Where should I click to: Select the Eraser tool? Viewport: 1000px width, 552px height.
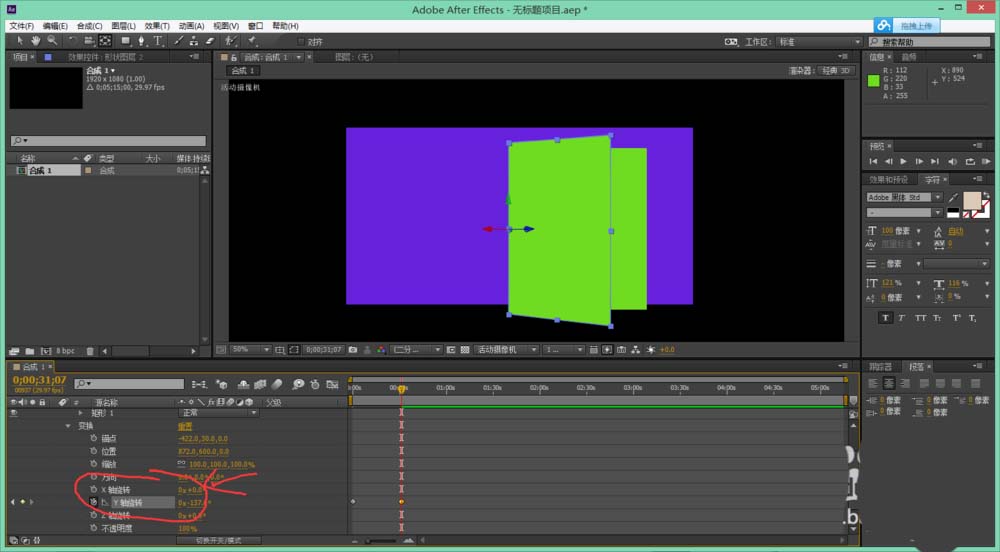pyautogui.click(x=209, y=41)
